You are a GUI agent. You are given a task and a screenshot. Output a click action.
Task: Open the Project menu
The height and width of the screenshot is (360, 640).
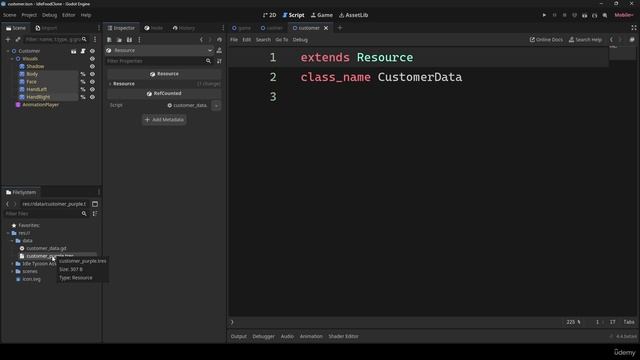(x=29, y=15)
